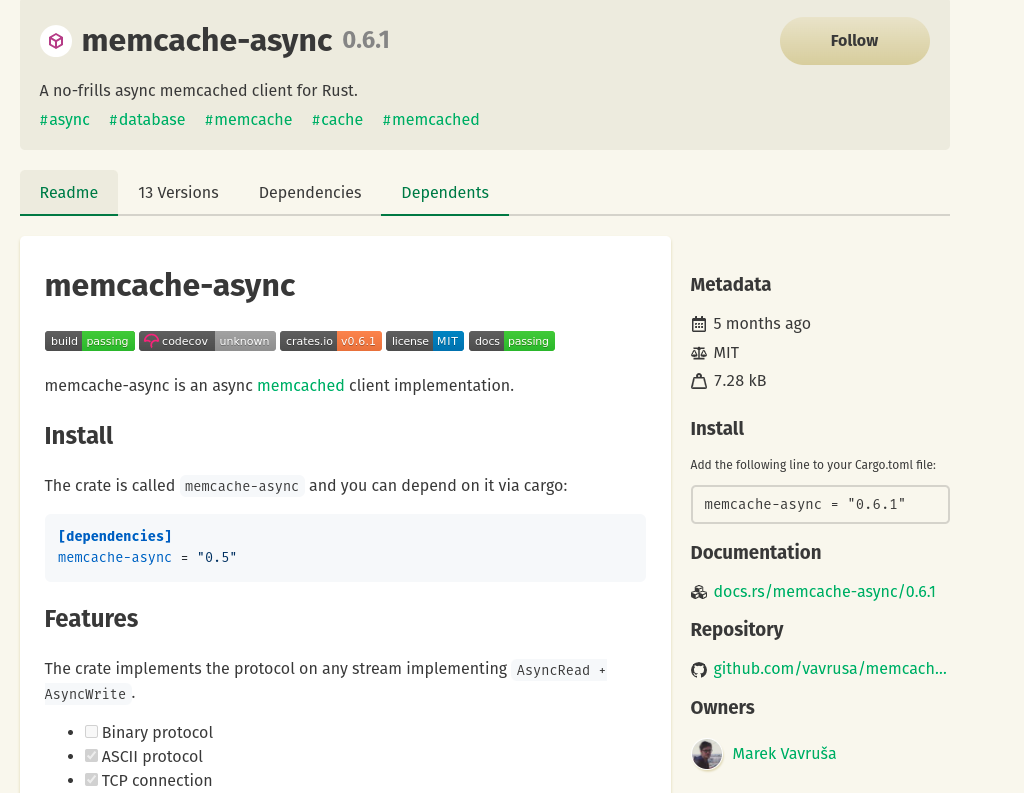1024x793 pixels.
Task: Open docs.rs/memcache-async/0.6.1 documentation link
Action: click(824, 592)
